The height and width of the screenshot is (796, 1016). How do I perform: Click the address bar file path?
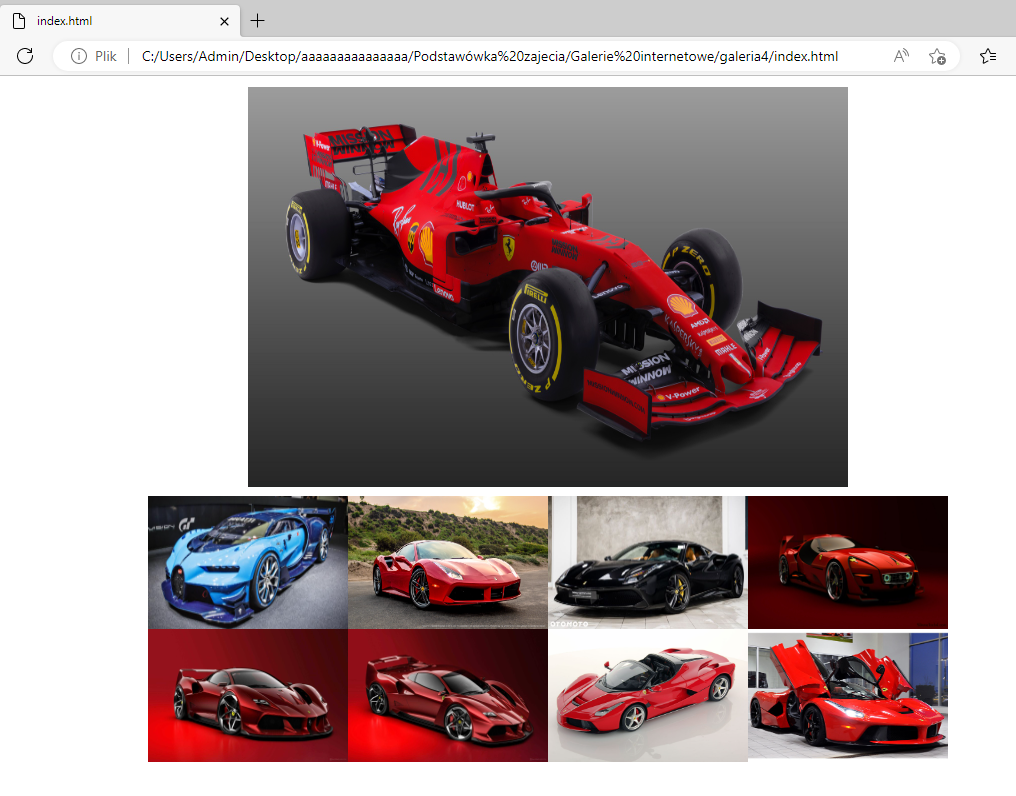pos(490,56)
